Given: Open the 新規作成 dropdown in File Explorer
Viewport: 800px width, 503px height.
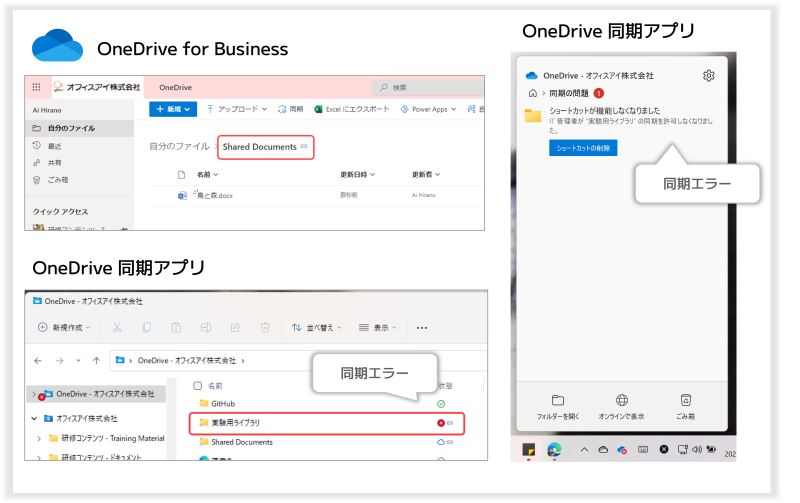Looking at the screenshot, I should (64, 328).
